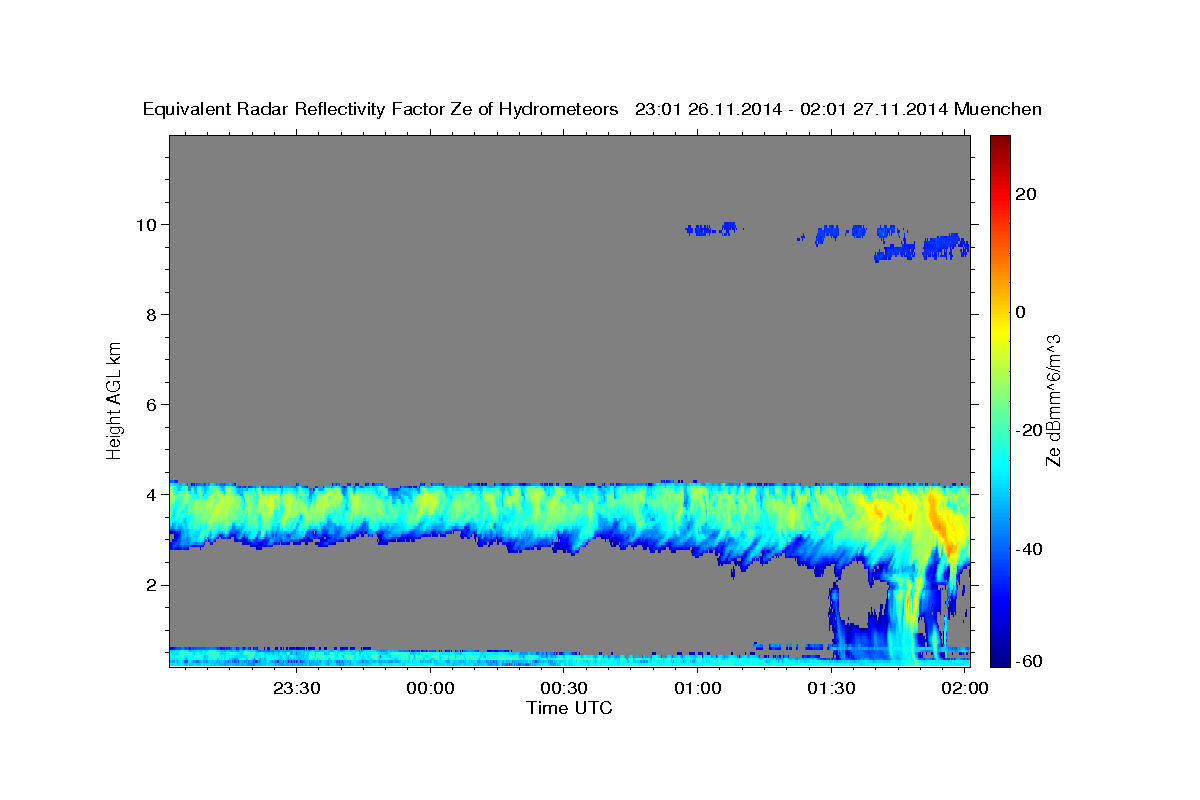Click the dark blue bottom of the colorbar
Viewport: 1200px width, 800px height.
[1001, 658]
